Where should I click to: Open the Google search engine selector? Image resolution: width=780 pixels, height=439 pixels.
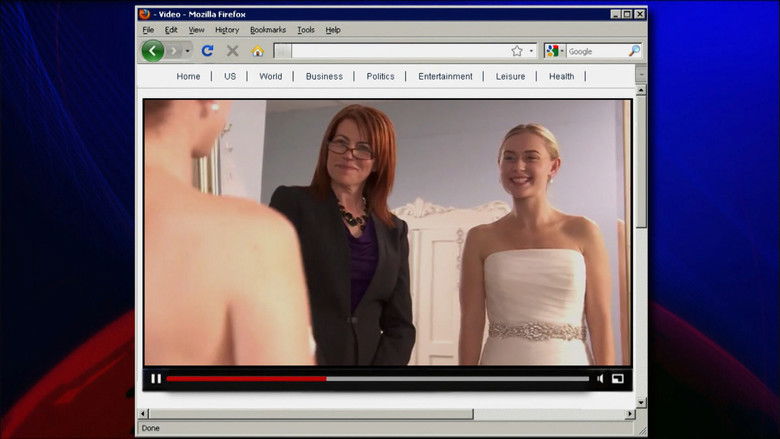[x=554, y=51]
